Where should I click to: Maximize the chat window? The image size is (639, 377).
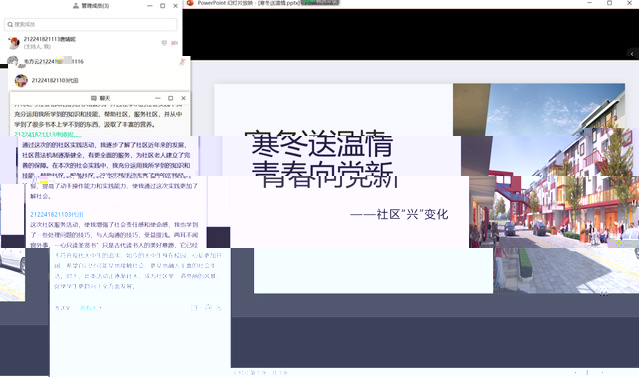pyautogui.click(x=171, y=98)
